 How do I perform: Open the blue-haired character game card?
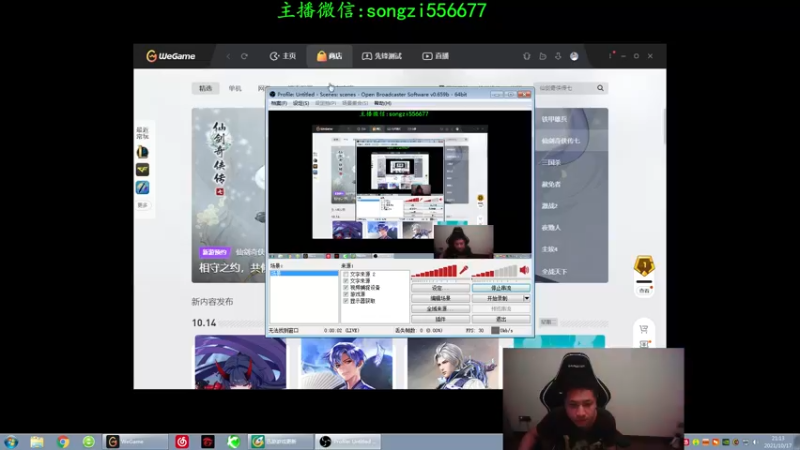click(x=347, y=362)
